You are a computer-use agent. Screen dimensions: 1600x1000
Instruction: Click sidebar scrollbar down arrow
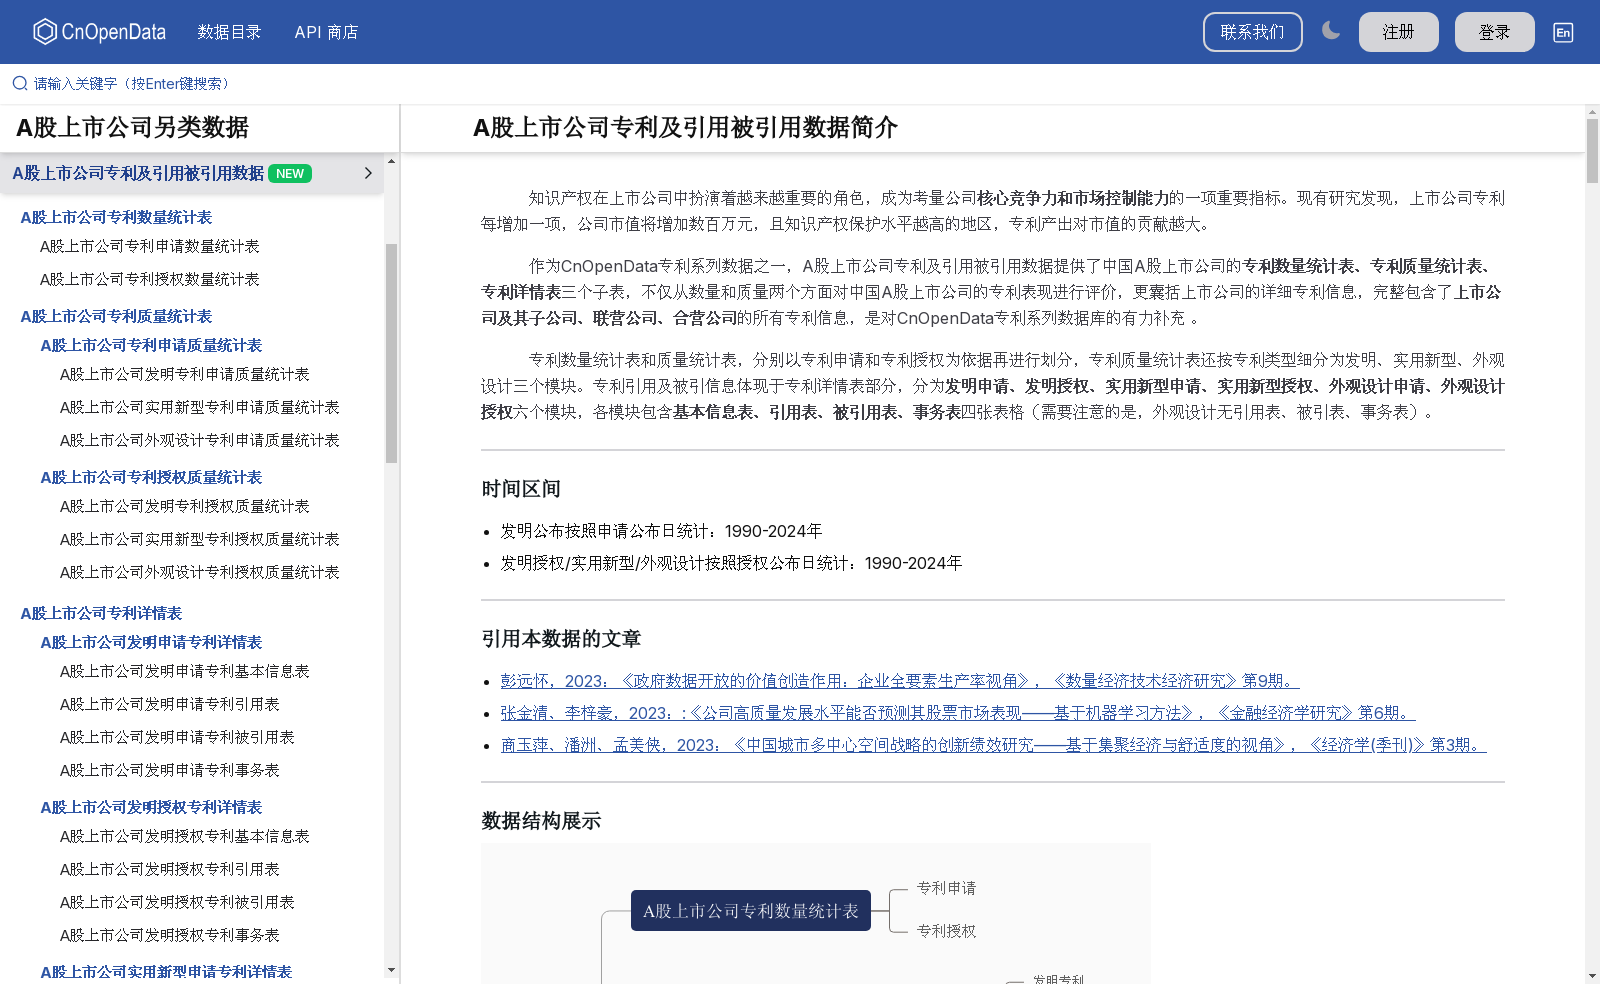pyautogui.click(x=391, y=970)
